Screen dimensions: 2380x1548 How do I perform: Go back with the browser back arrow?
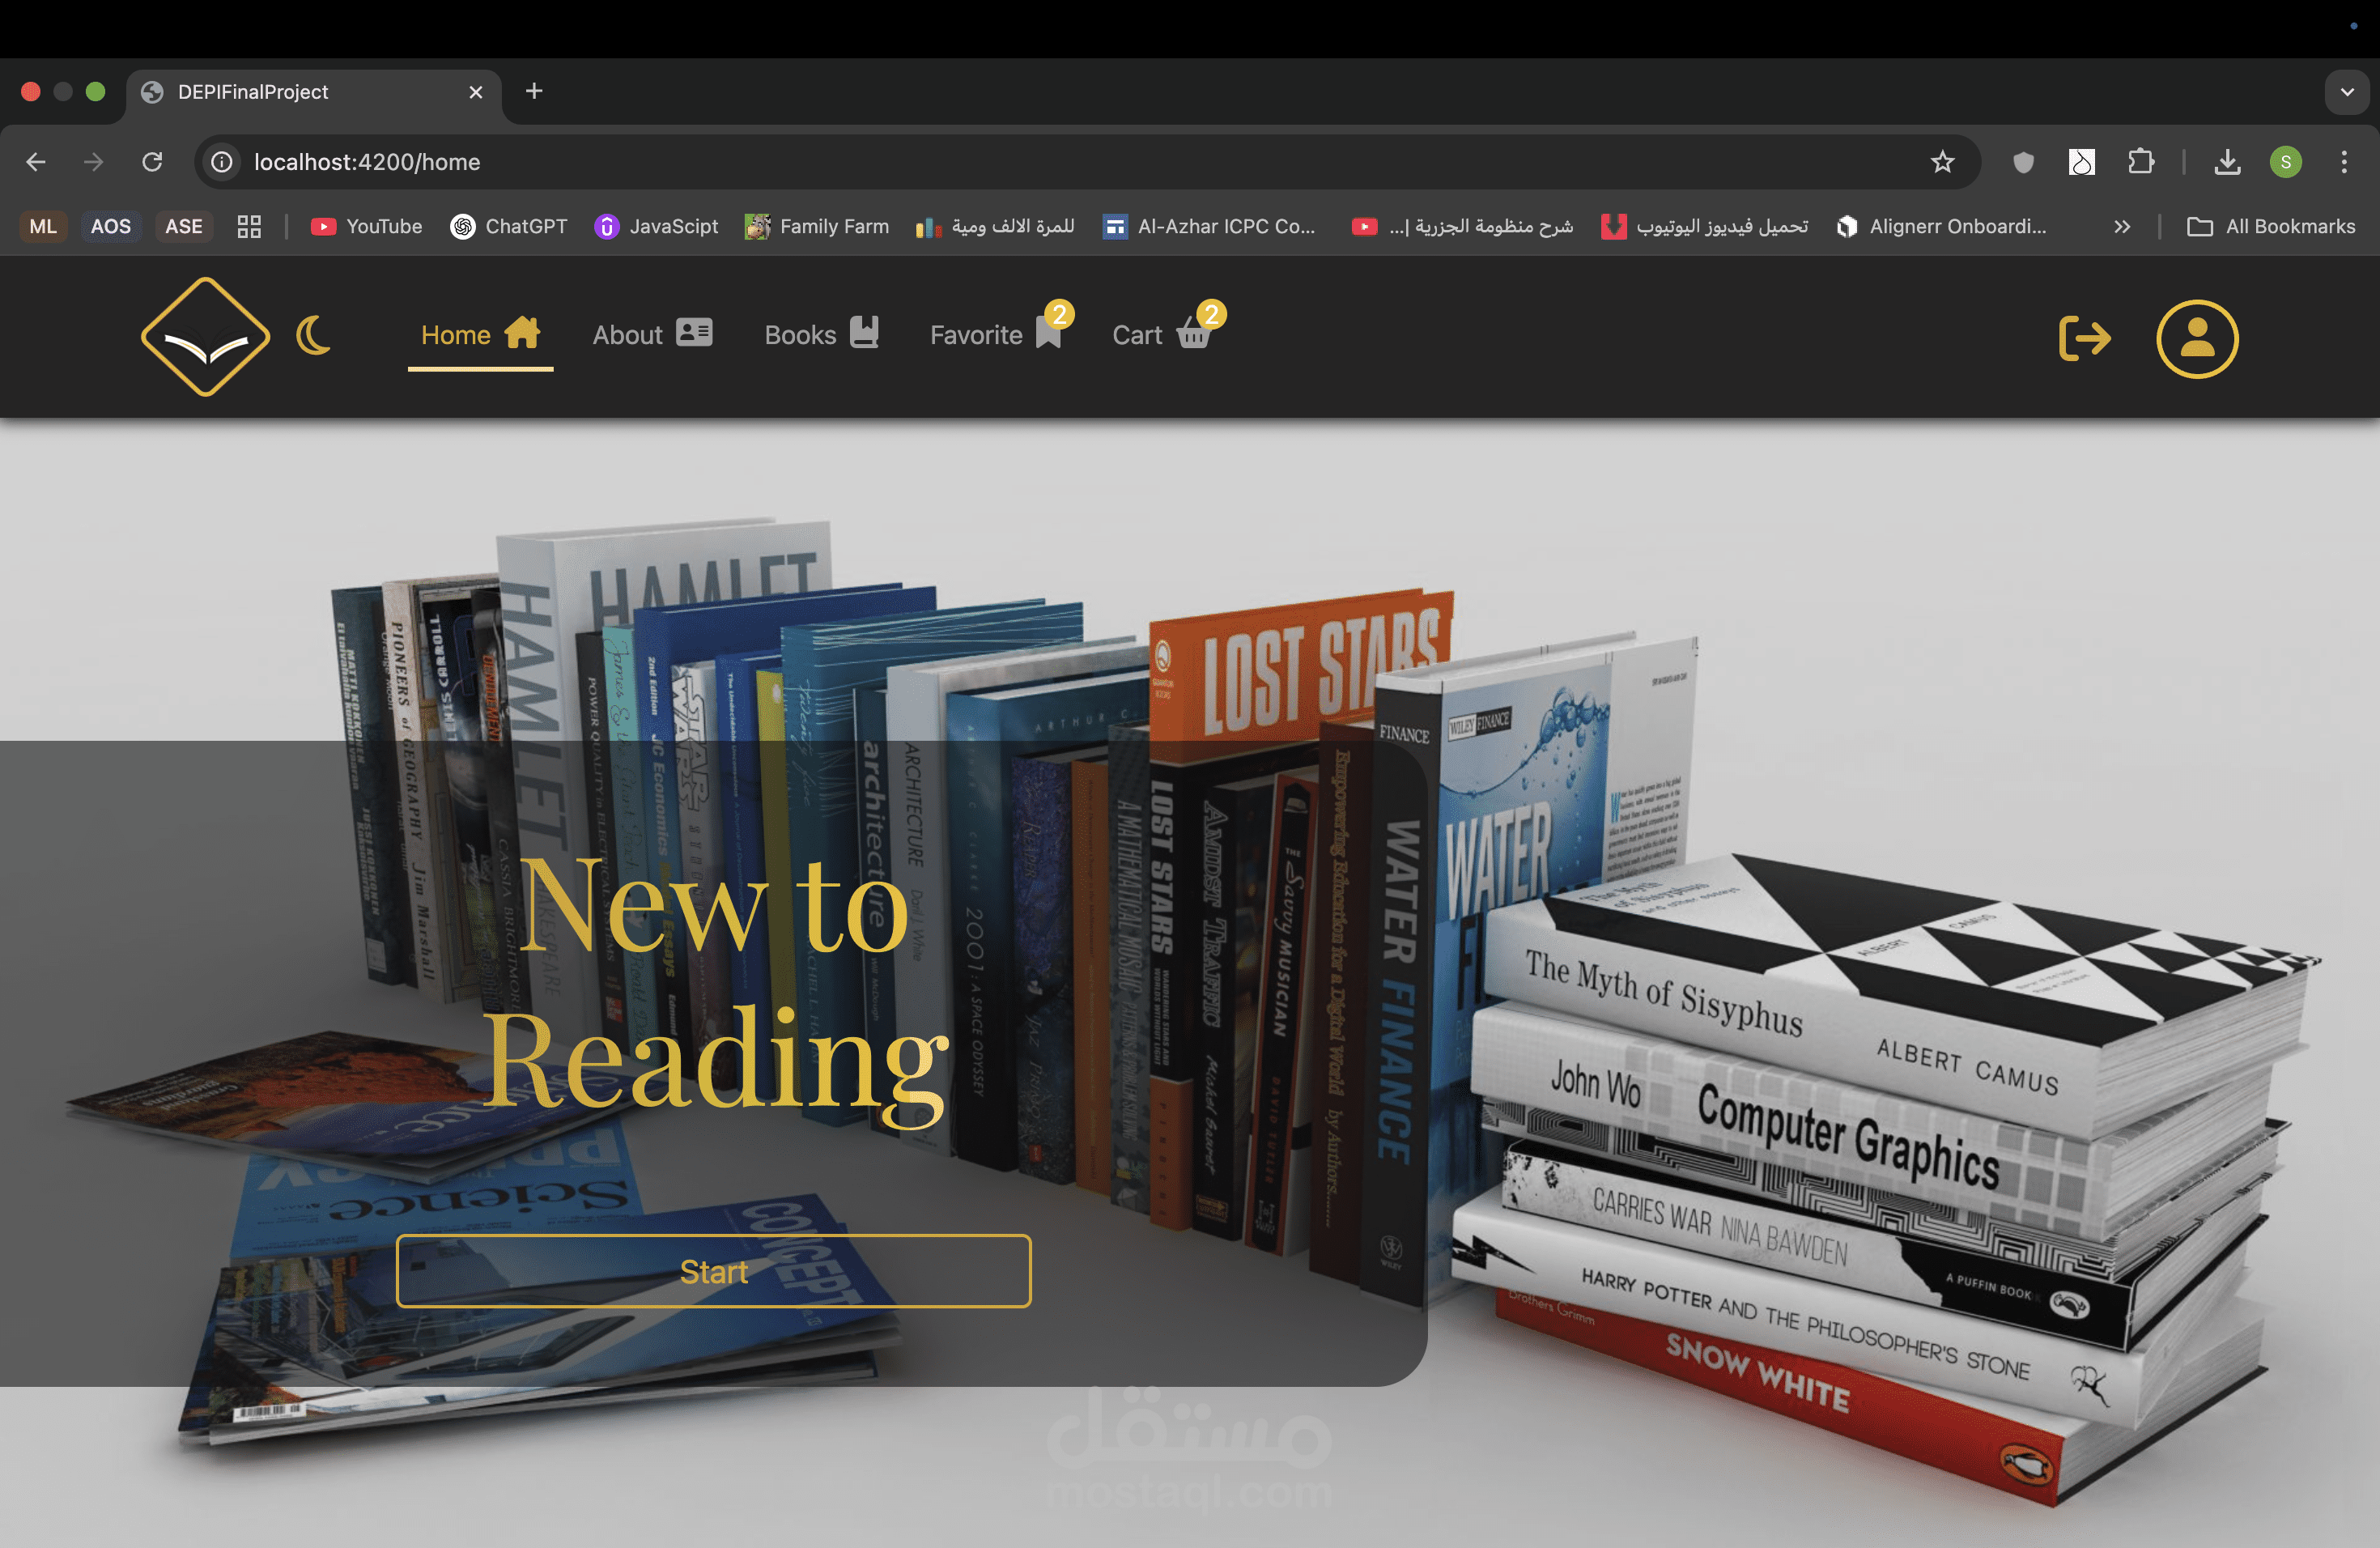click(36, 162)
